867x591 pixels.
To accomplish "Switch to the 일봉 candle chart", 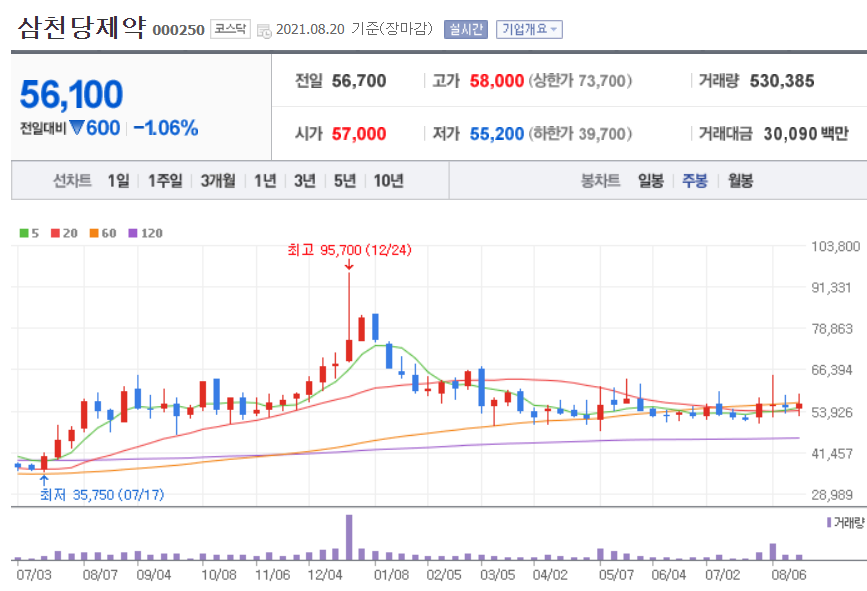I will (650, 180).
